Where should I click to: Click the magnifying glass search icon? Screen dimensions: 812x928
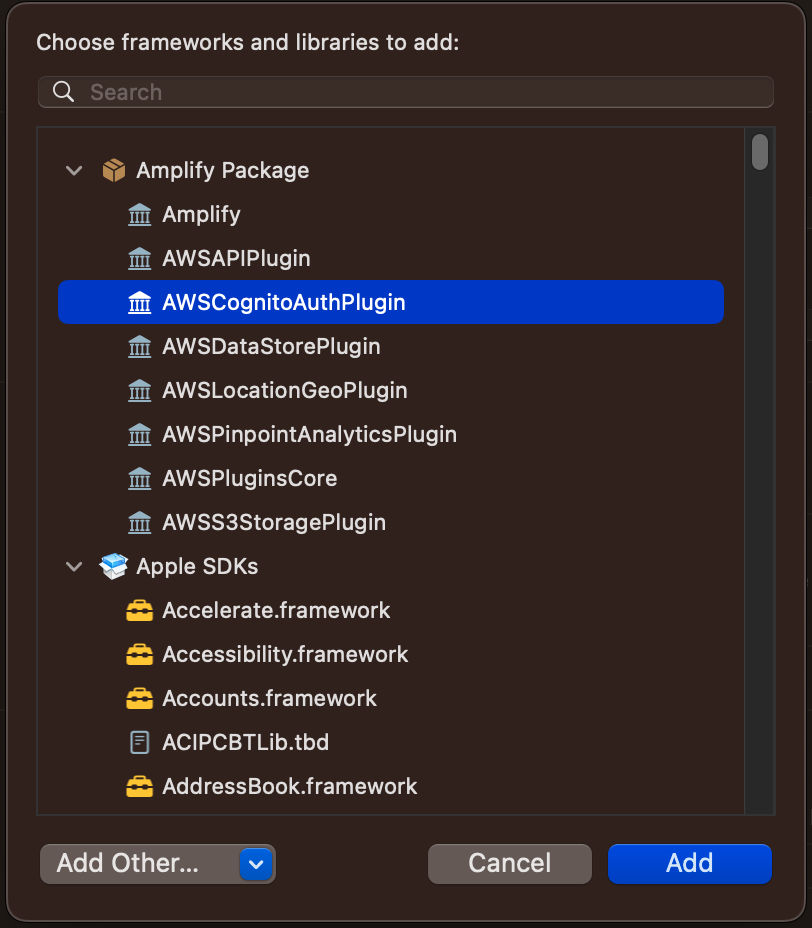(63, 92)
